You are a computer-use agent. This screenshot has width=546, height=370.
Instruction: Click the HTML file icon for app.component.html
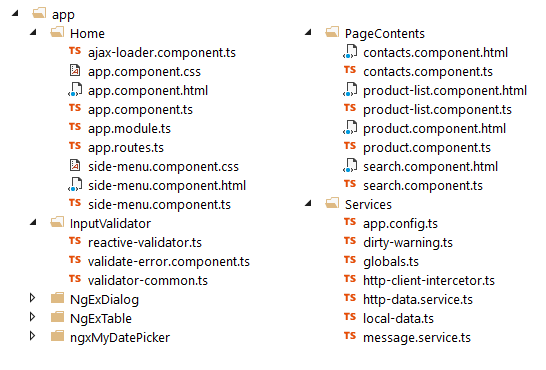(75, 89)
